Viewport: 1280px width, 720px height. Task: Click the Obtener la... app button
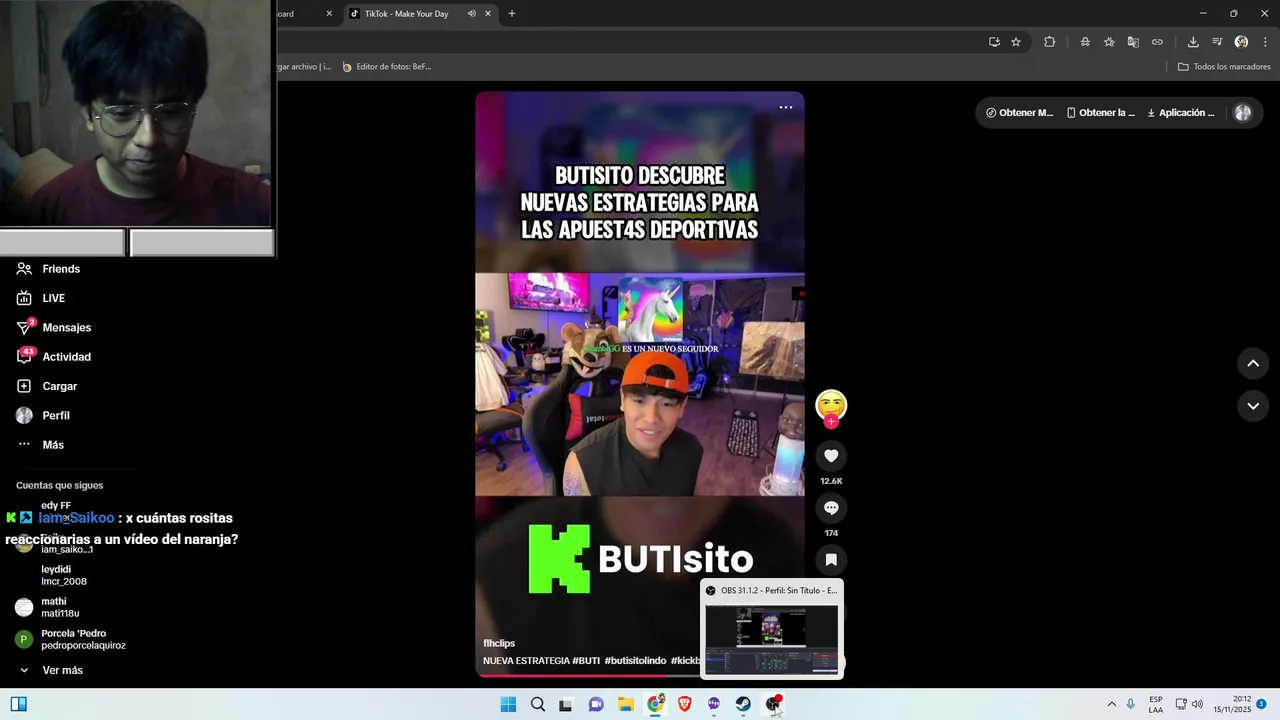click(x=1100, y=113)
